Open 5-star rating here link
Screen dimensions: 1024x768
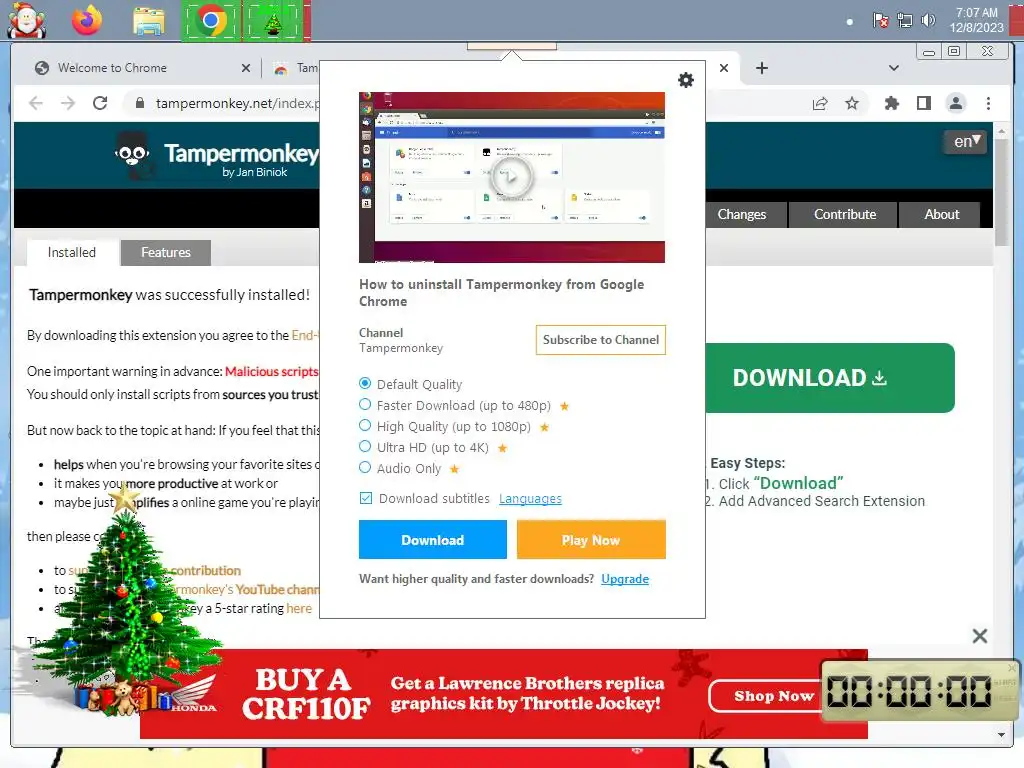299,608
